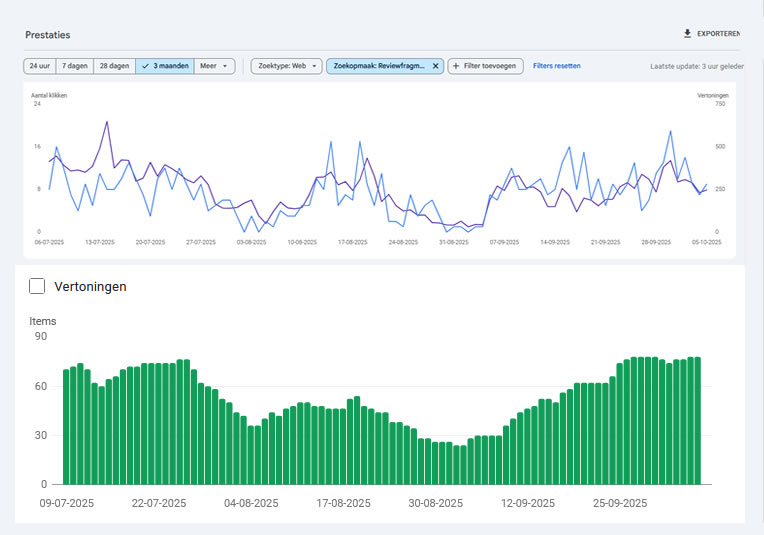This screenshot has width=764, height=535.
Task: Click the line chart spike near 28-09-2025
Action: point(669,131)
